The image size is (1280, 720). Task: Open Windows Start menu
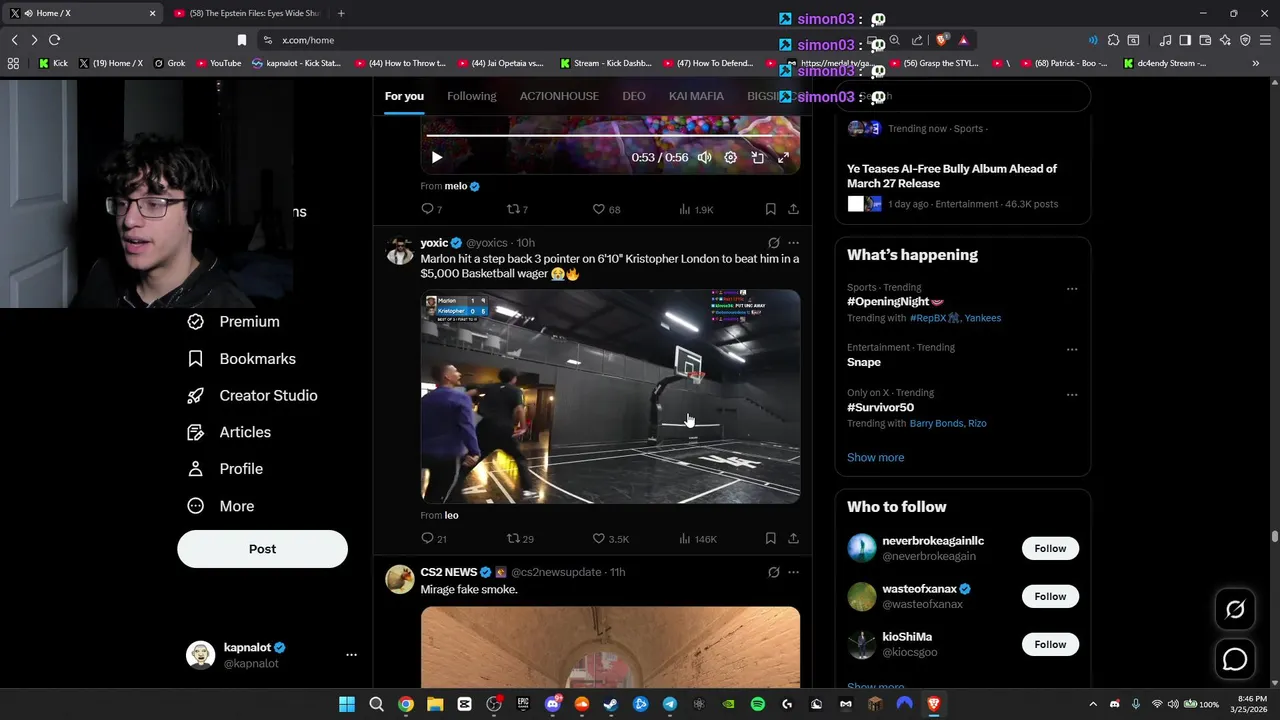[x=347, y=704]
